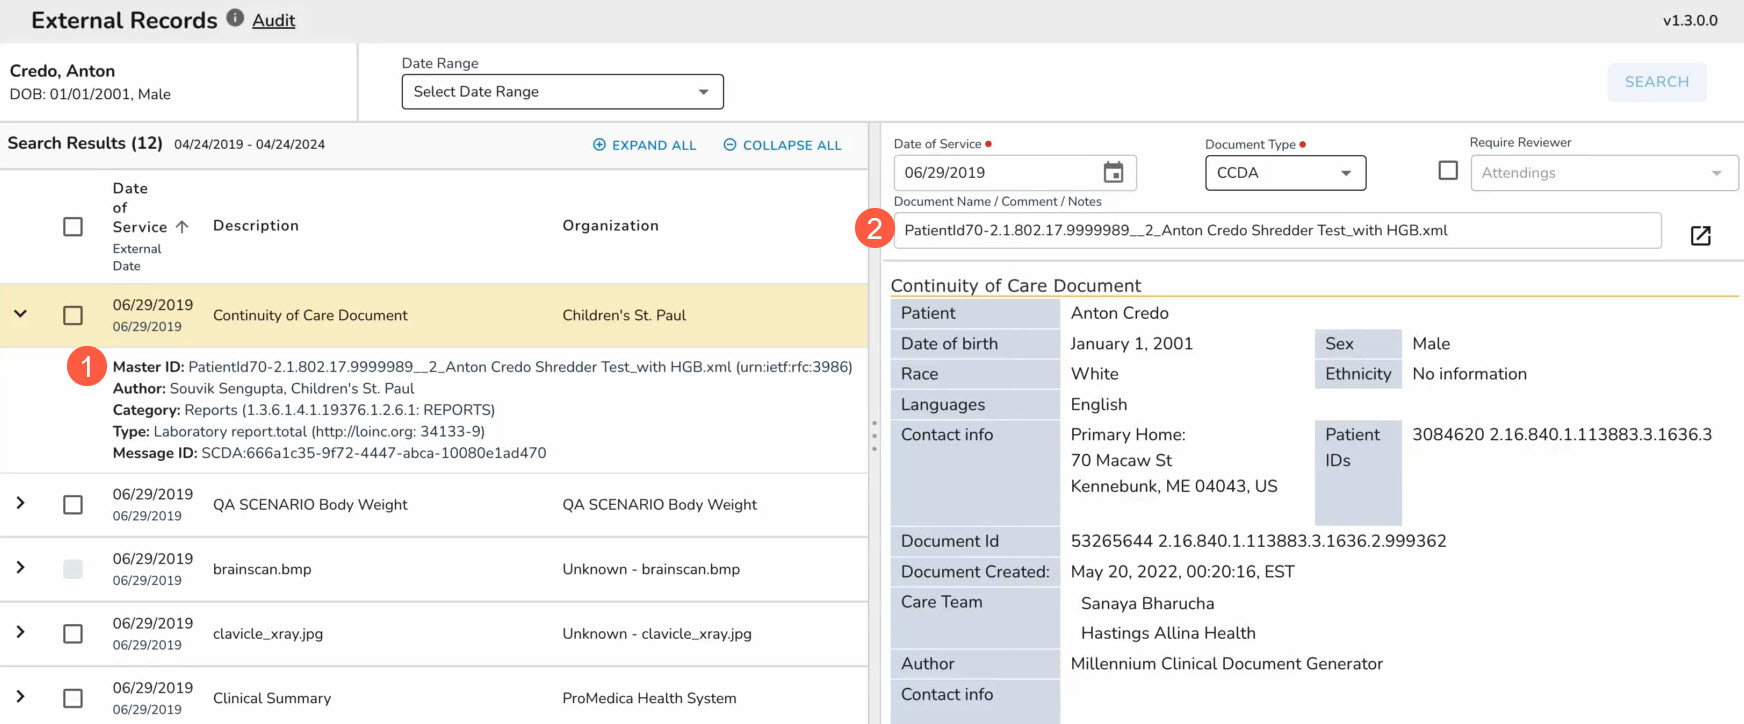Open the Audit link

click(273, 21)
